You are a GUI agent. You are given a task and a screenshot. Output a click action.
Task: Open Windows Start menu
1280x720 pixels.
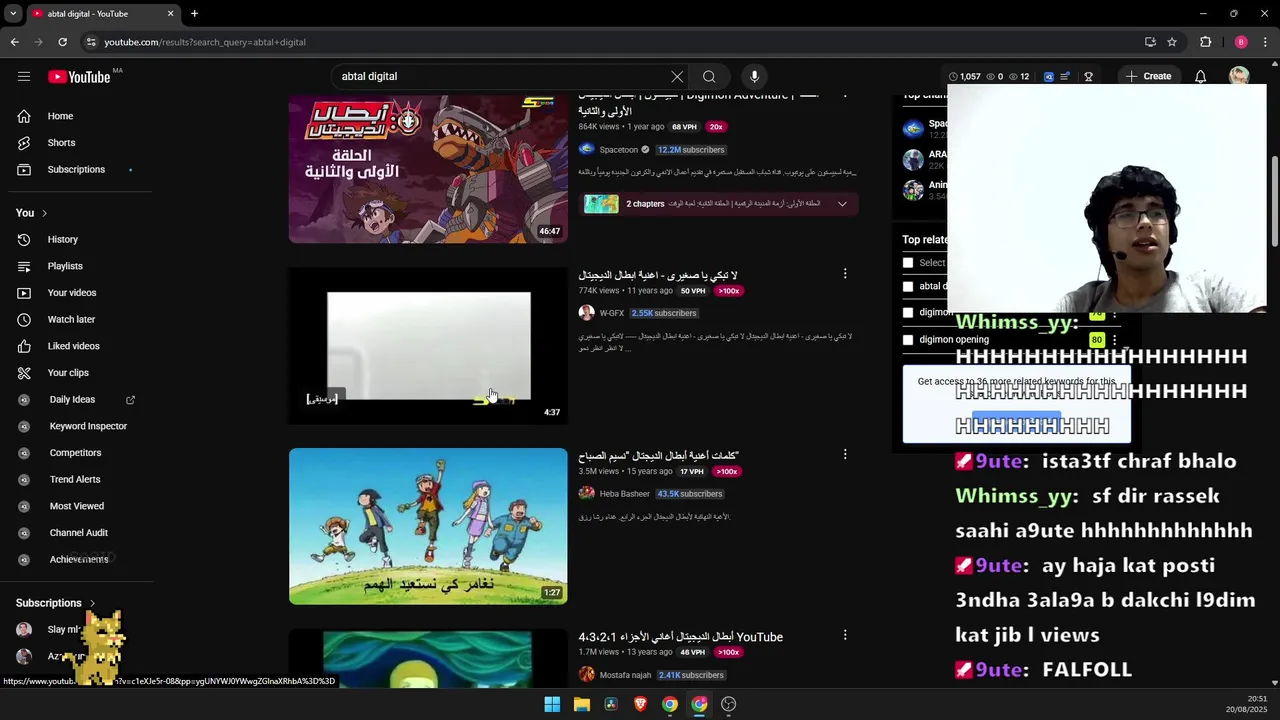(x=552, y=704)
